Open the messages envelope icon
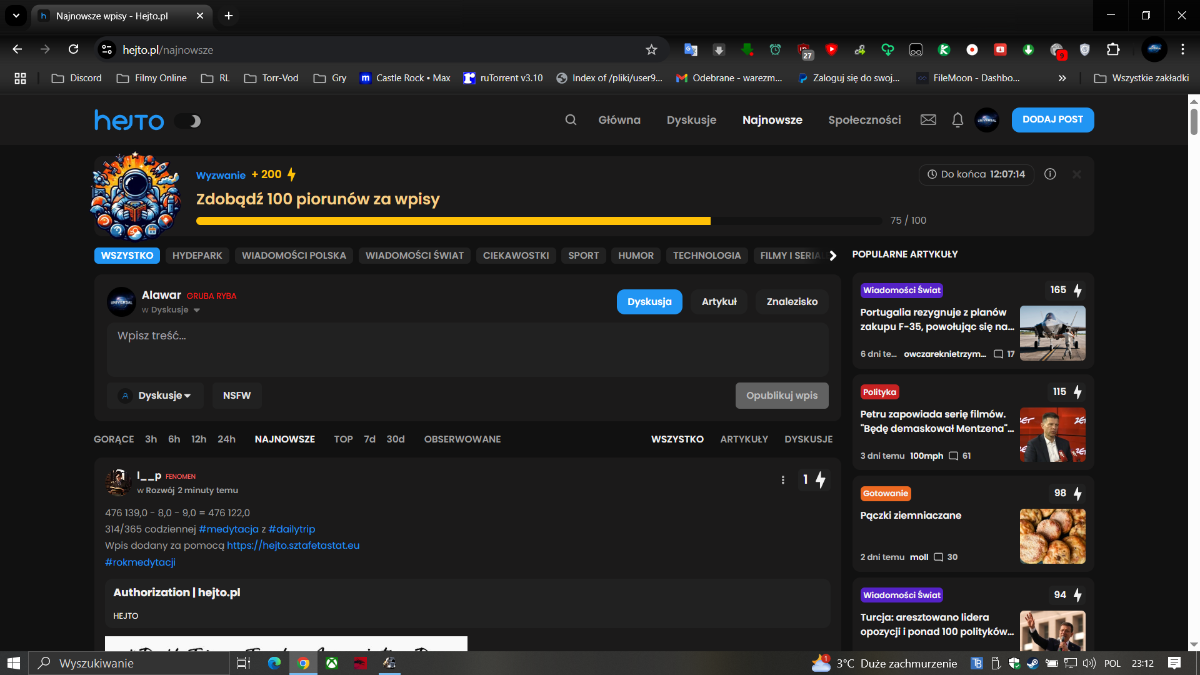The image size is (1200, 675). click(928, 120)
